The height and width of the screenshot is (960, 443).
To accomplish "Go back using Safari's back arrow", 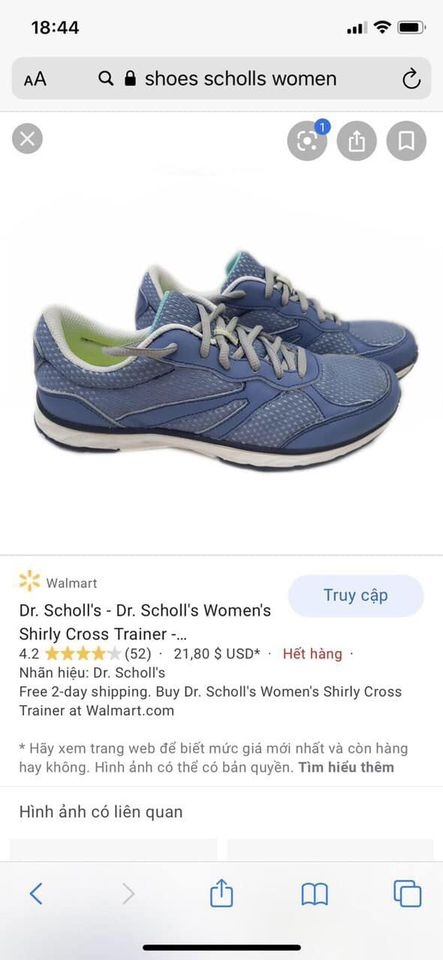I will 37,894.
